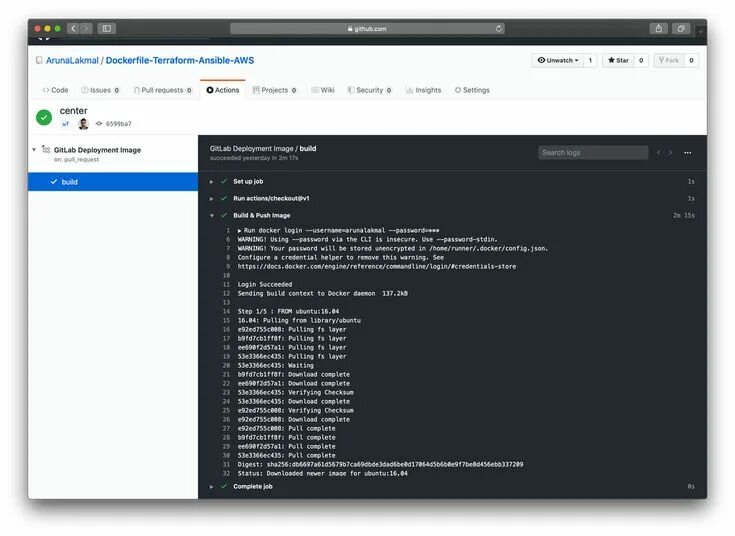Click the workflow run title center
The image size is (735, 536).
[74, 111]
